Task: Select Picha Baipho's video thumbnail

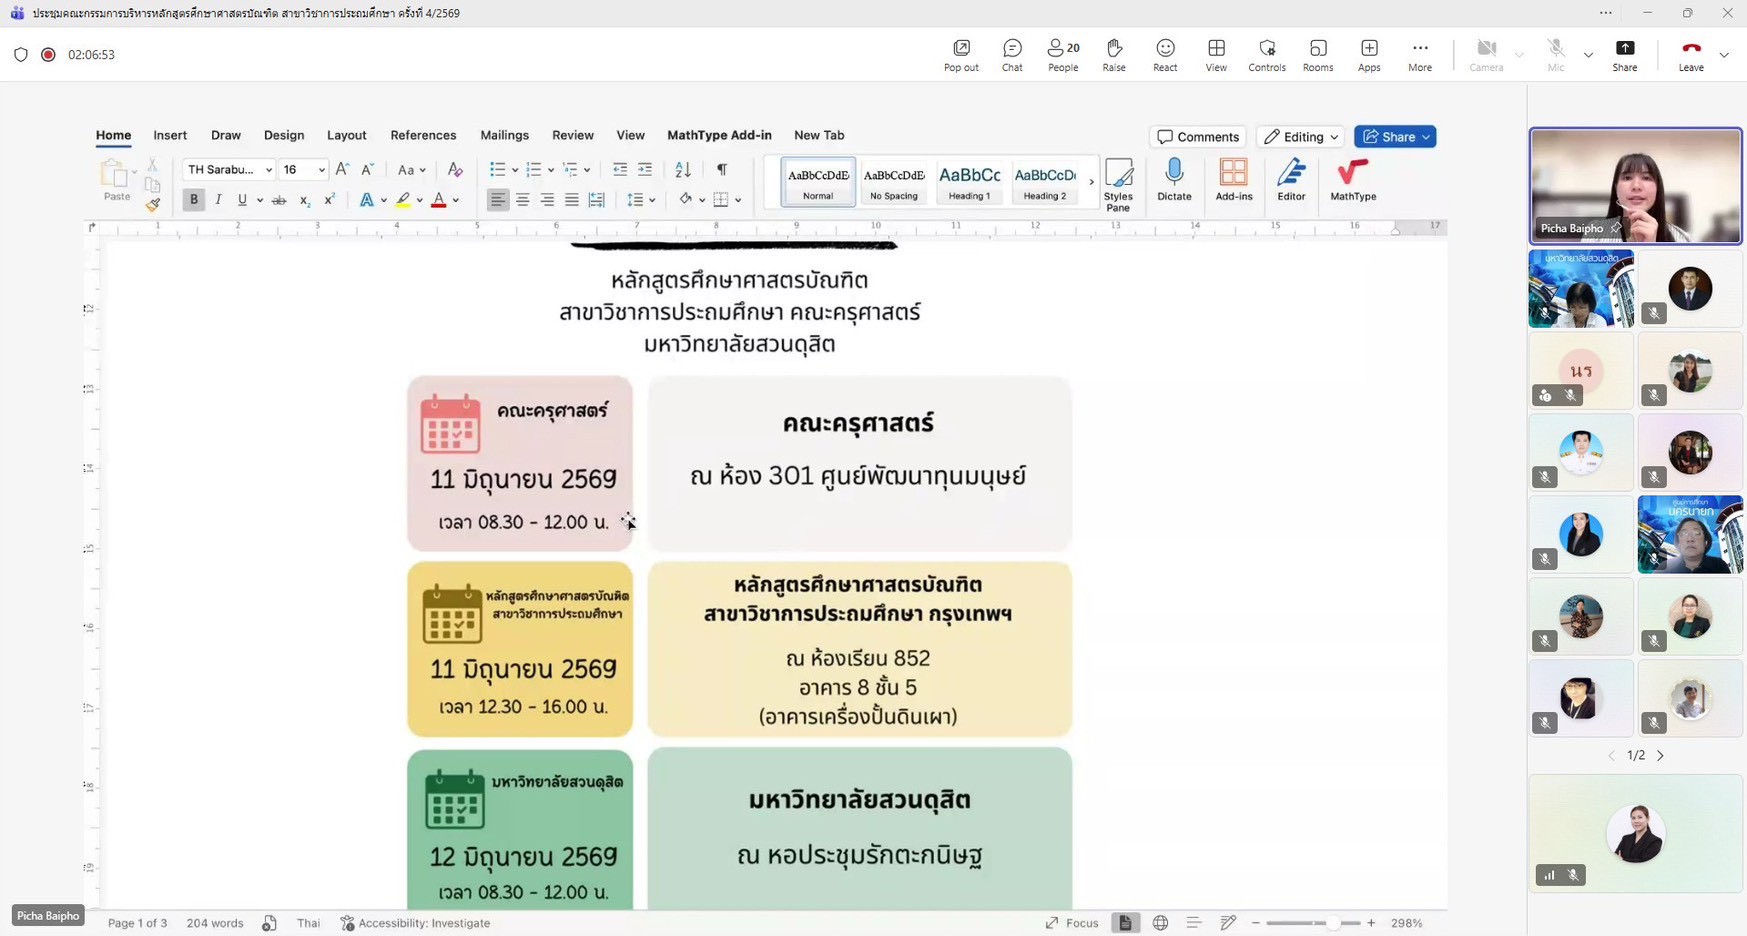Action: pos(1636,186)
